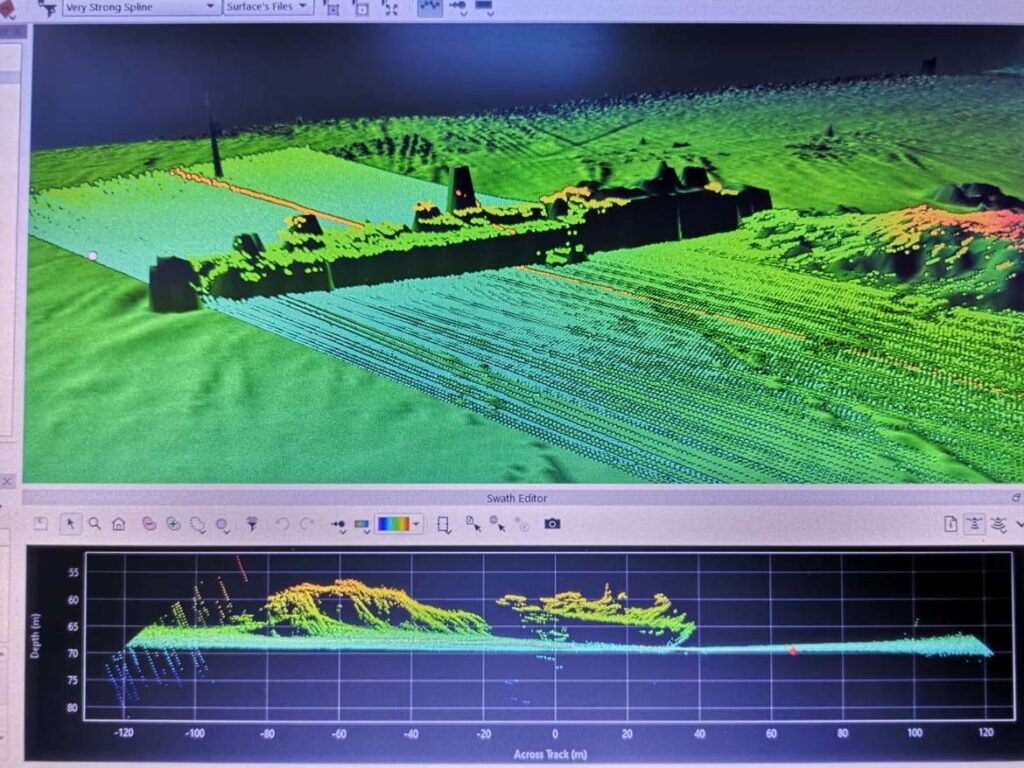
Task: Click the document-with-cursor query icon
Action: [473, 524]
